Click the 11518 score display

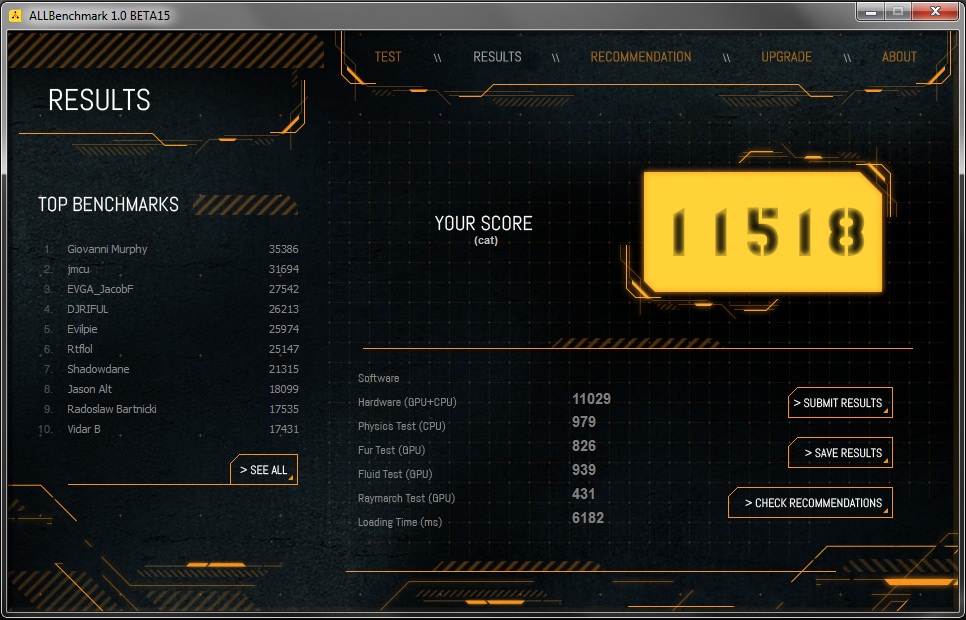[763, 232]
